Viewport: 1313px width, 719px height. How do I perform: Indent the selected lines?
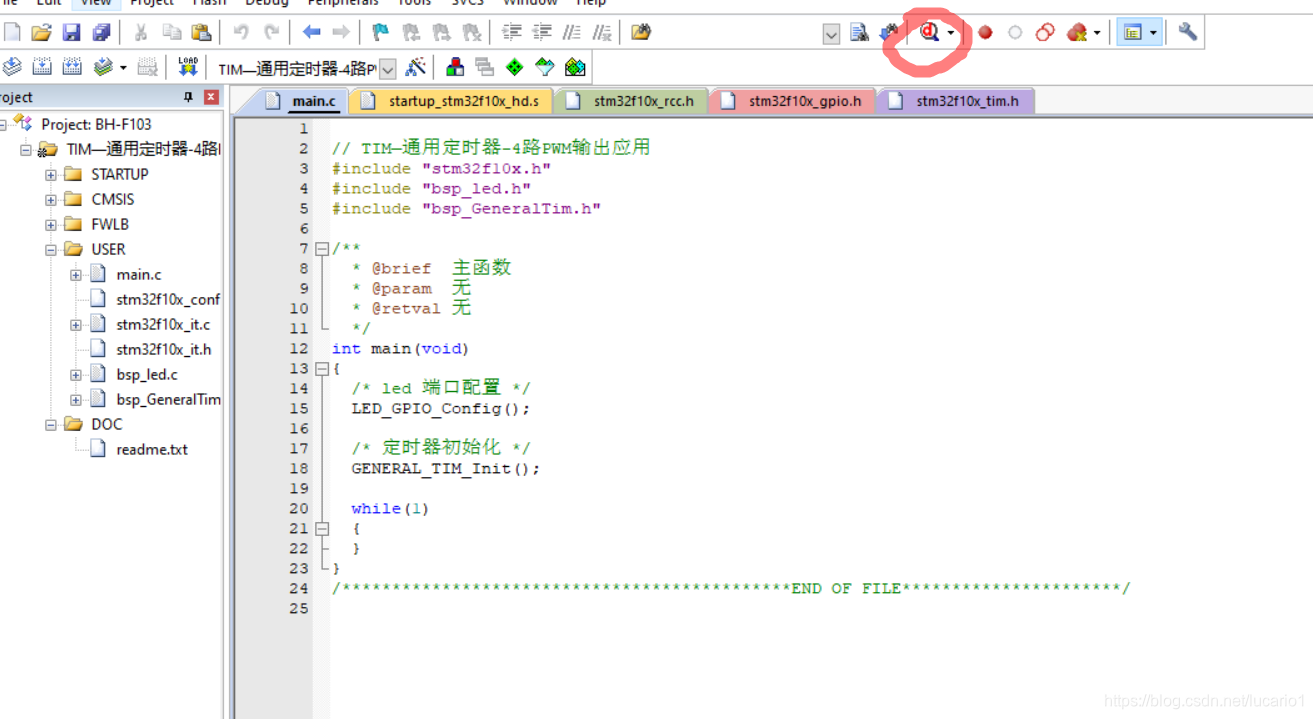[512, 33]
